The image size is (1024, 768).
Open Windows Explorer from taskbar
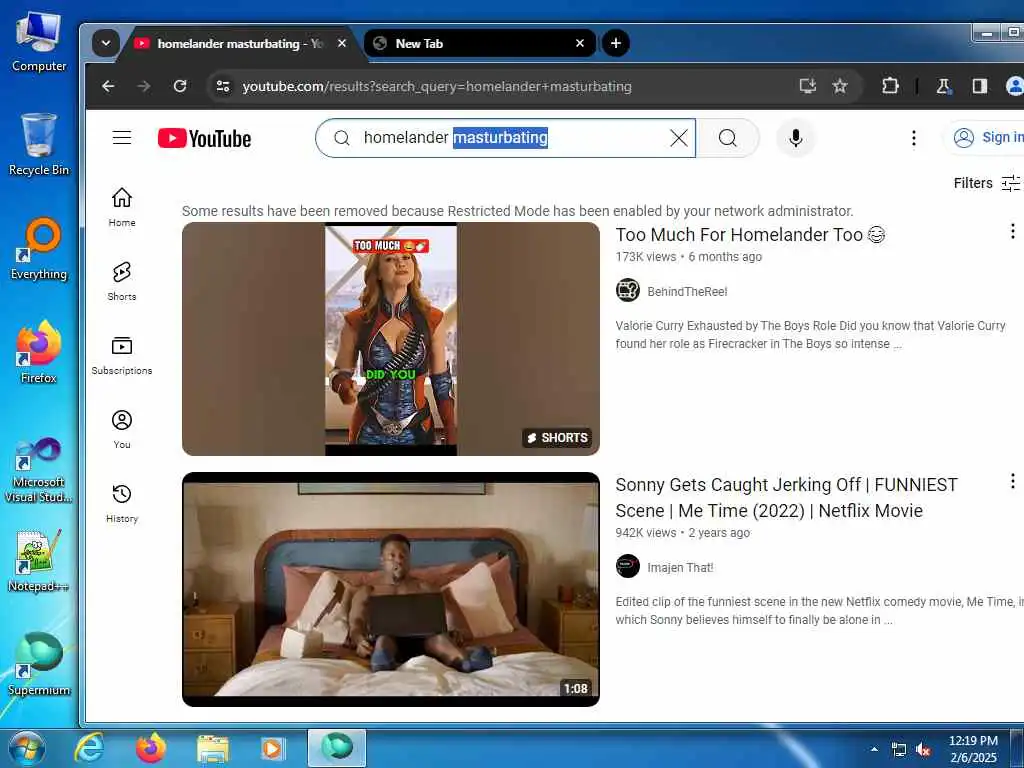[212, 749]
